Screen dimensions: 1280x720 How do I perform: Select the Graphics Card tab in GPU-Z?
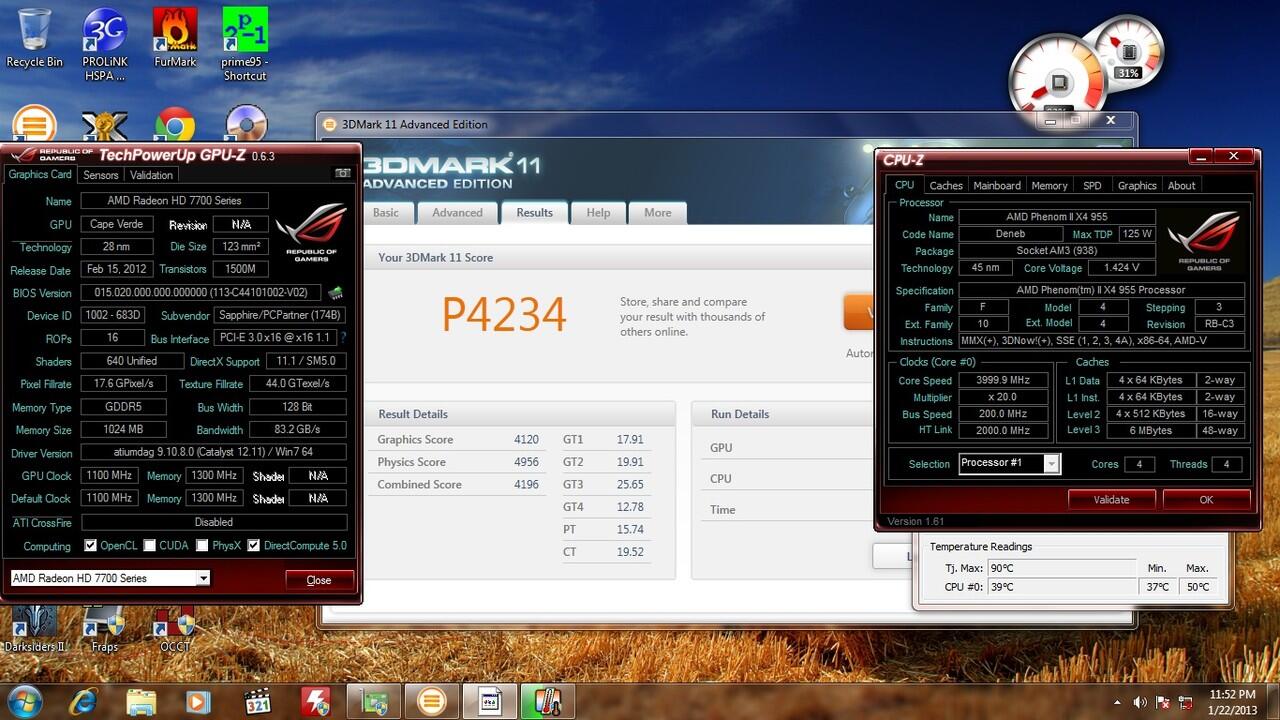coord(40,174)
